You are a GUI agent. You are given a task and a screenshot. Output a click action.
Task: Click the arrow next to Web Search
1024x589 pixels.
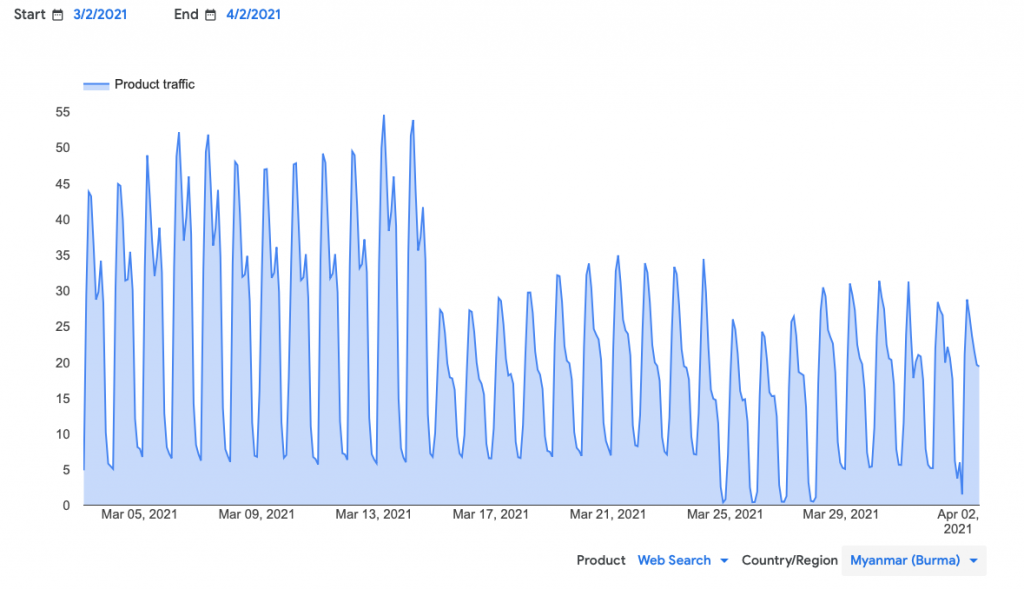[x=724, y=561]
